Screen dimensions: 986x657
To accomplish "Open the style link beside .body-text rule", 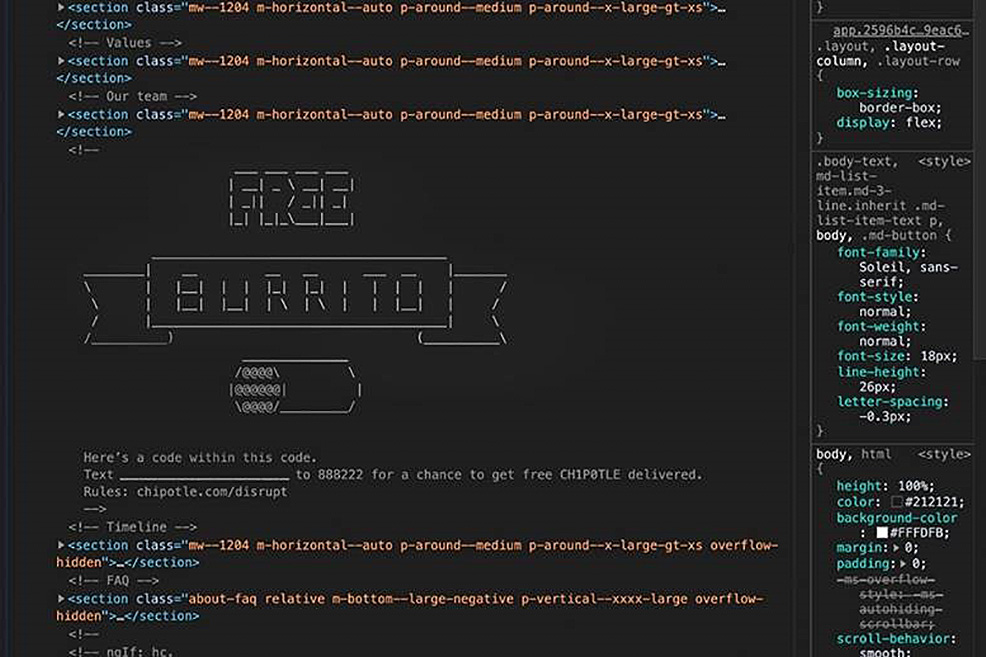I will (x=944, y=162).
